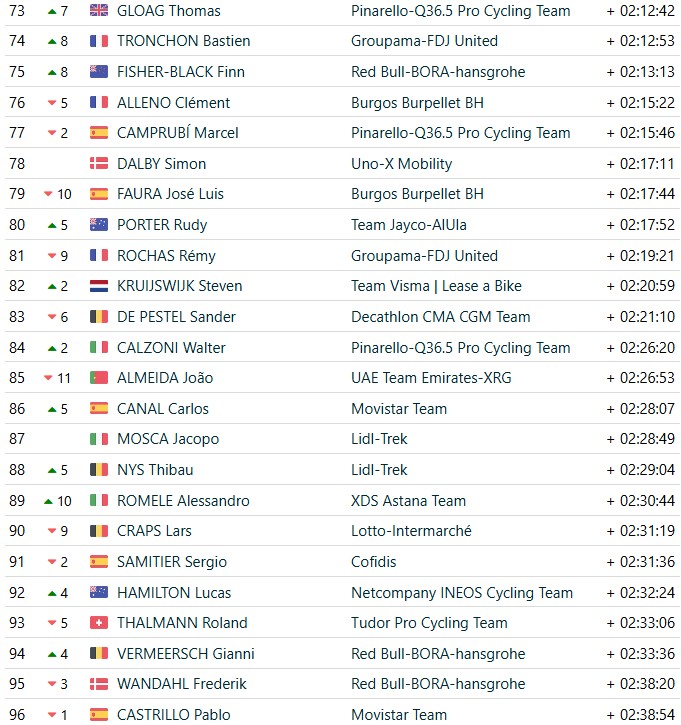Open Team Visma | Lease a Bike page
Screen dimensions: 681x725
[x=436, y=286]
